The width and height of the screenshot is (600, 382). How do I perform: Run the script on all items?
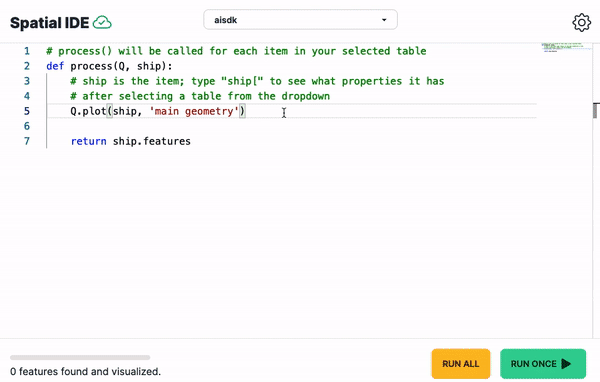461,364
